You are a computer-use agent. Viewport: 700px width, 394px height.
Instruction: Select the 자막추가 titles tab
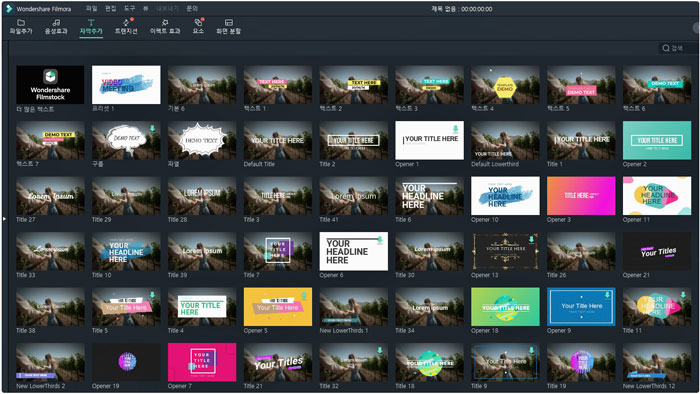(x=91, y=27)
